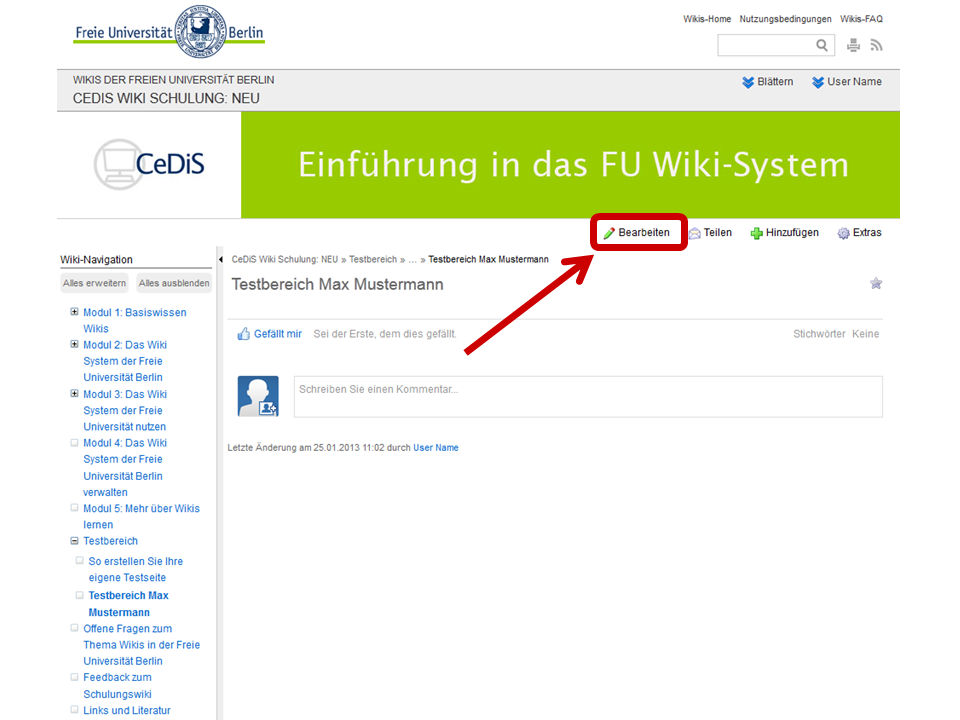960x720 pixels.
Task: Click the Alles ausblenden button
Action: (x=174, y=283)
